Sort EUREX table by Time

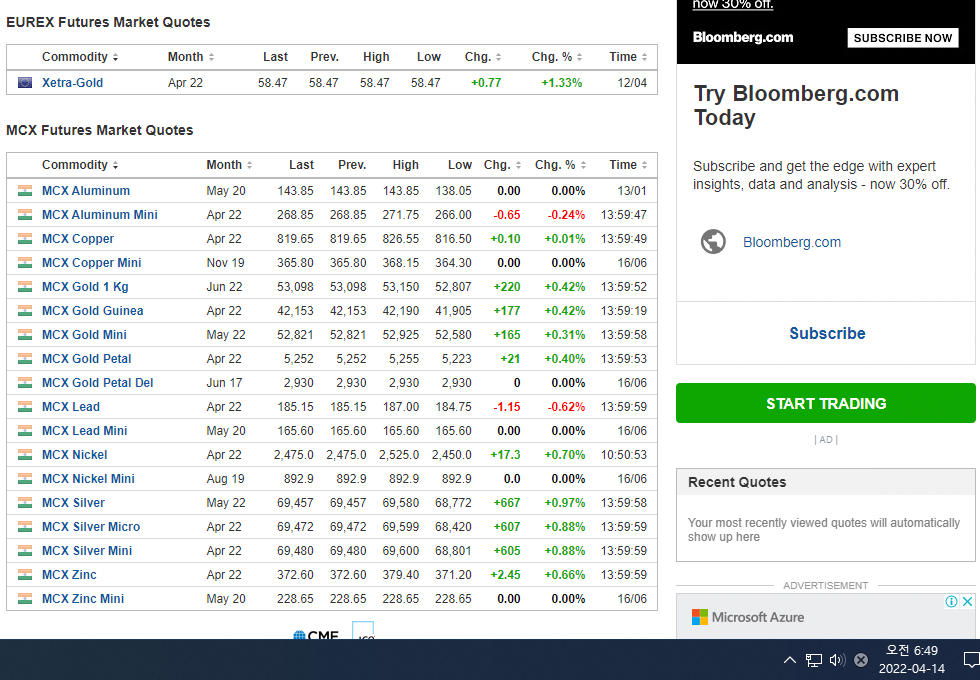628,57
